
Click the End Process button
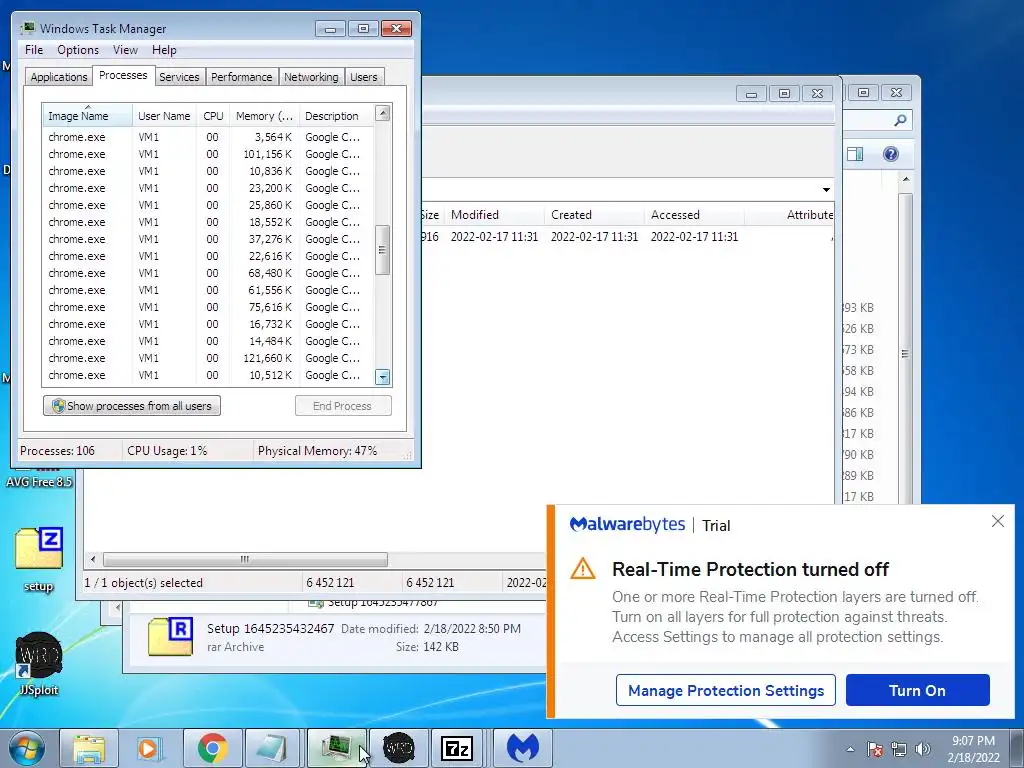tap(343, 406)
